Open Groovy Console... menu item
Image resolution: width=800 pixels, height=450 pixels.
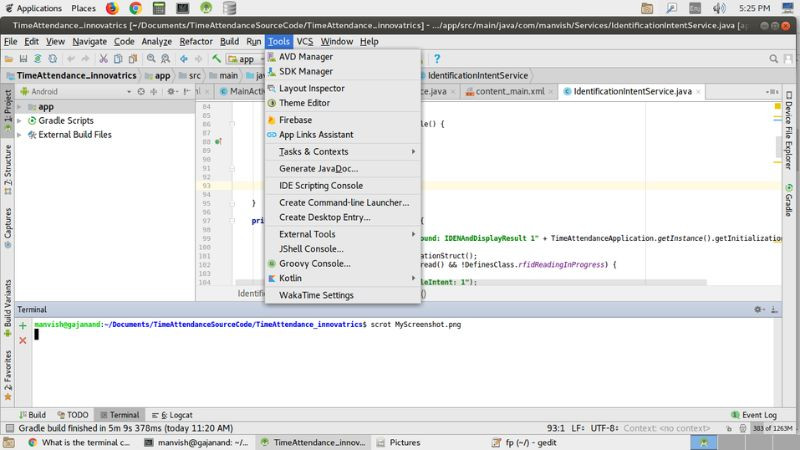pyautogui.click(x=342, y=264)
